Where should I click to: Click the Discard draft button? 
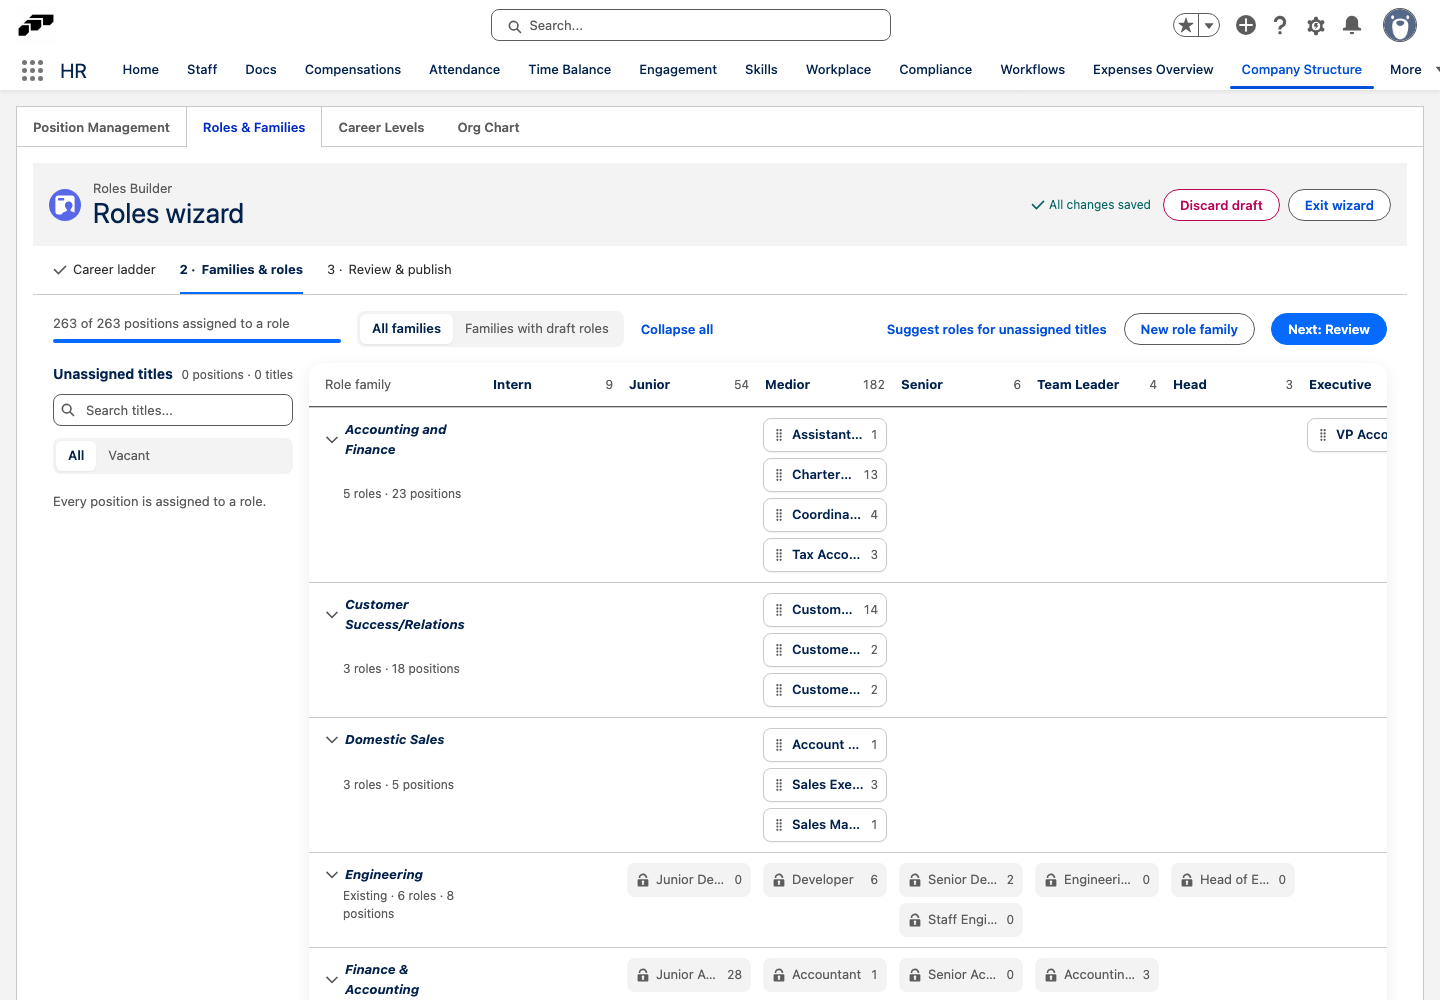click(x=1221, y=205)
